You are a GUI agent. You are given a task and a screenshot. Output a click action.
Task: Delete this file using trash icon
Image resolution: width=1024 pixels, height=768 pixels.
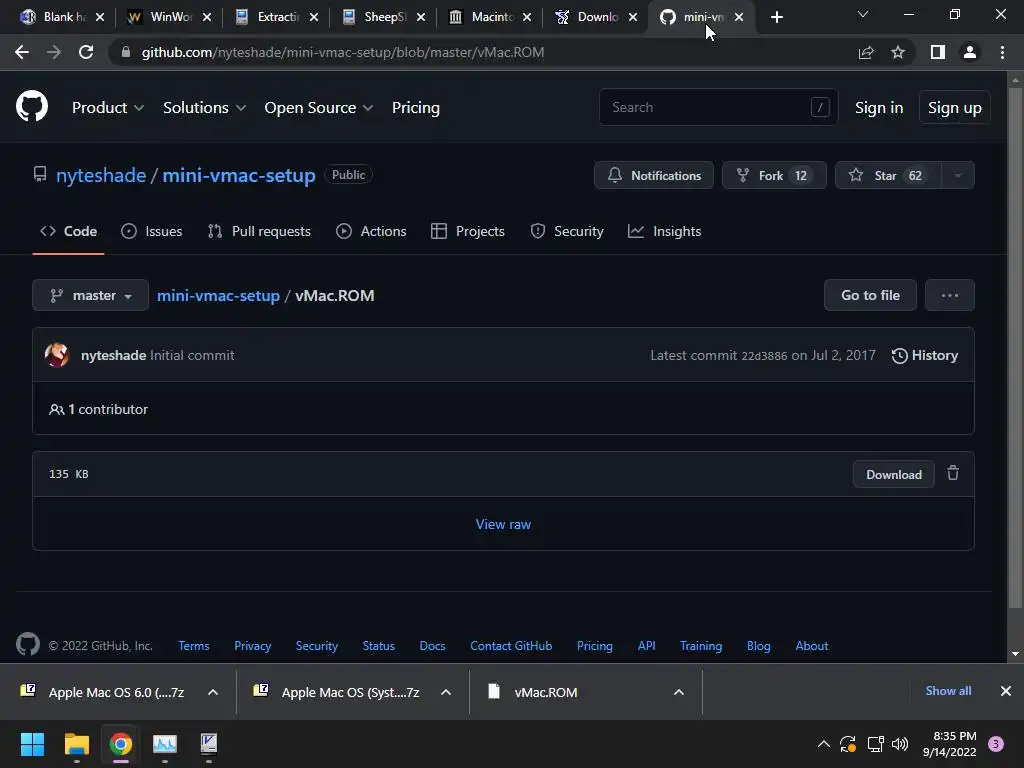[953, 473]
